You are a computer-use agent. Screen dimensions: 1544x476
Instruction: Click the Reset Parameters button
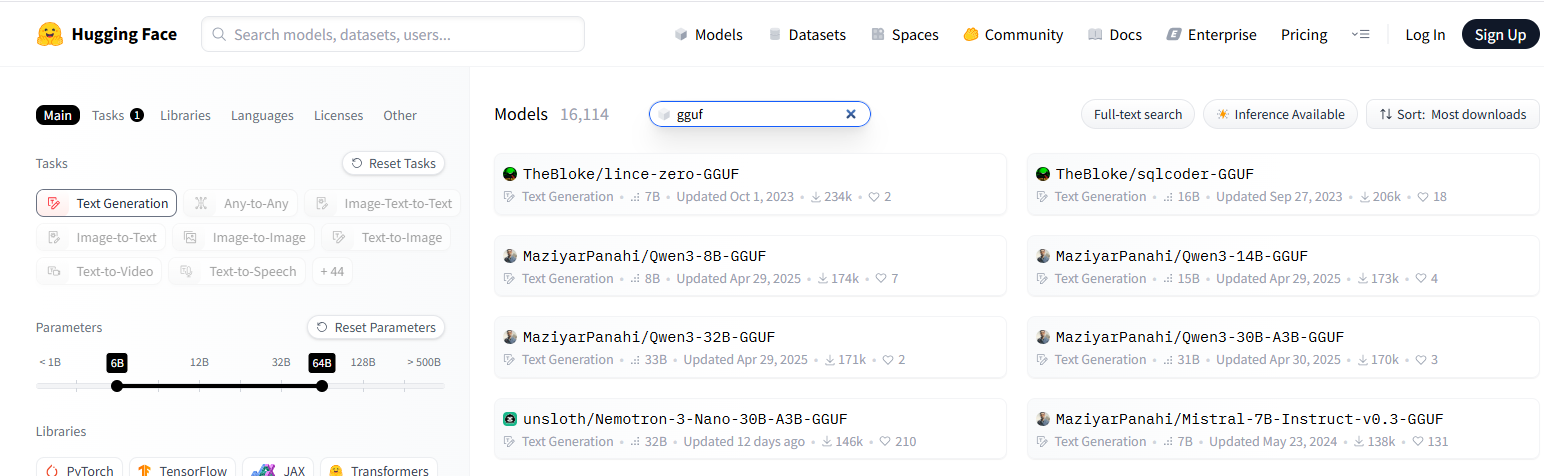376,327
